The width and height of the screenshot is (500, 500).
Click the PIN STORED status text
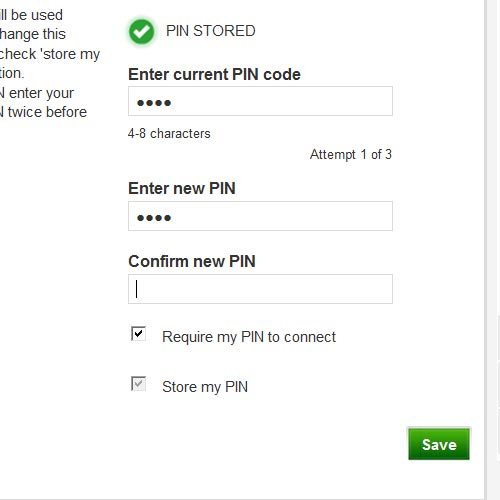click(x=211, y=31)
